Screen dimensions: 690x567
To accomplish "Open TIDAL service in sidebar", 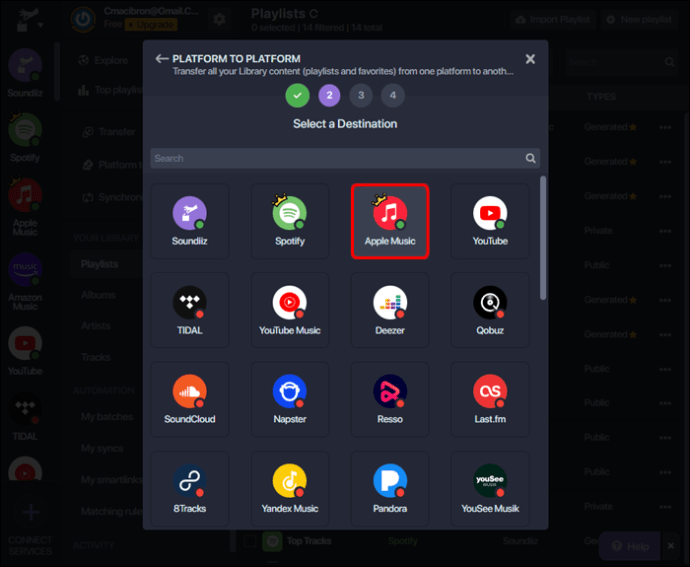I will pos(25,416).
